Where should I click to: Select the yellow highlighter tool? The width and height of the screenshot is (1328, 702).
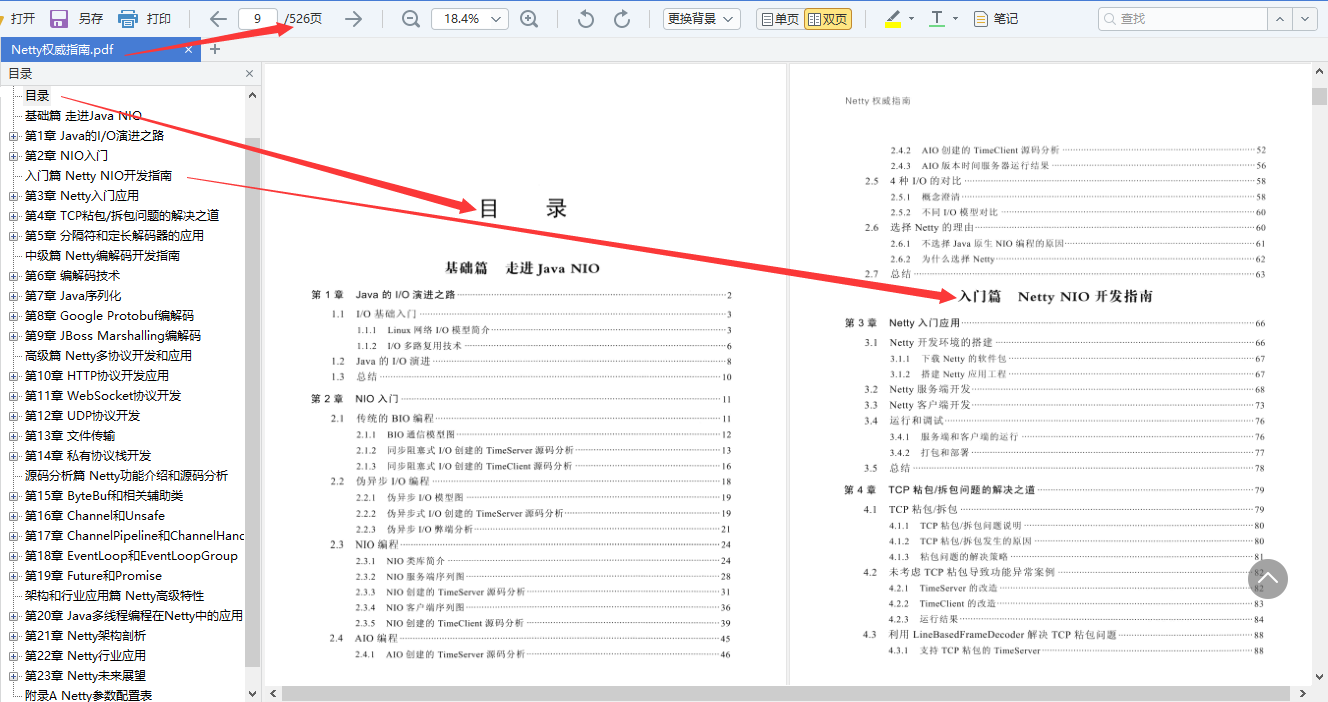[x=893, y=18]
